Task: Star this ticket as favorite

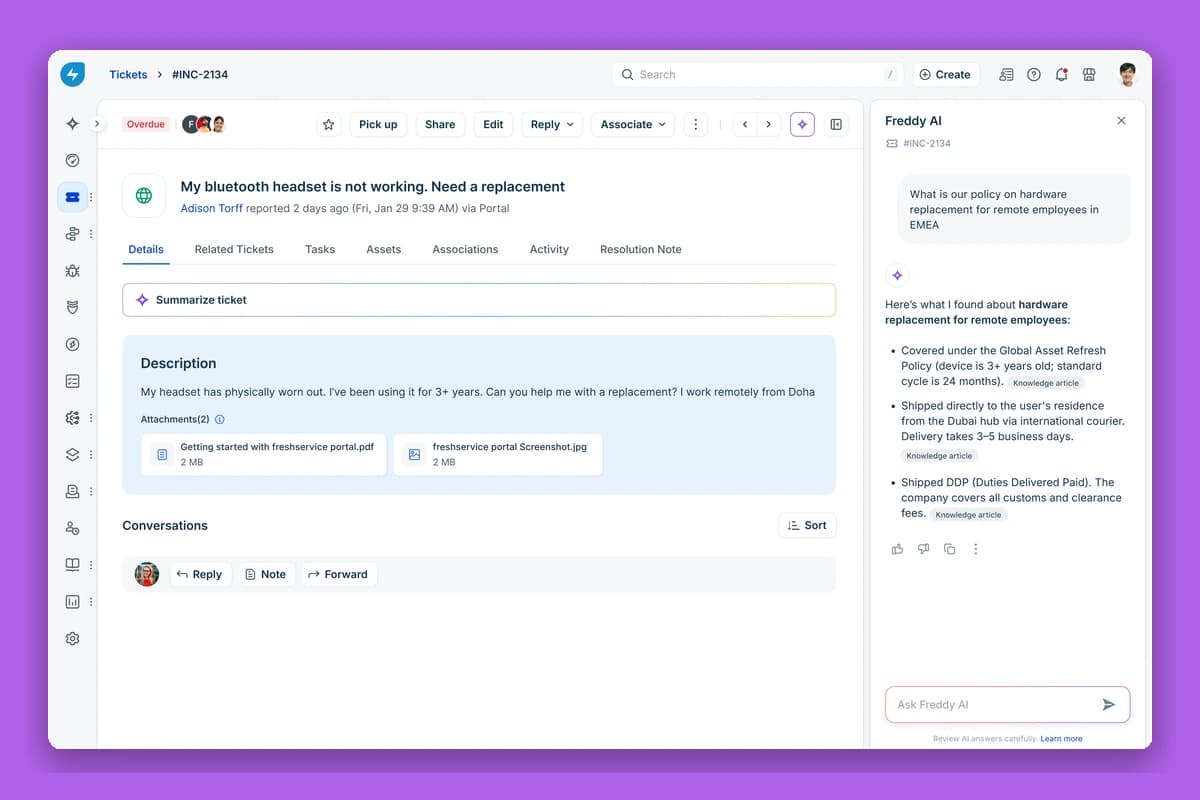Action: click(328, 124)
